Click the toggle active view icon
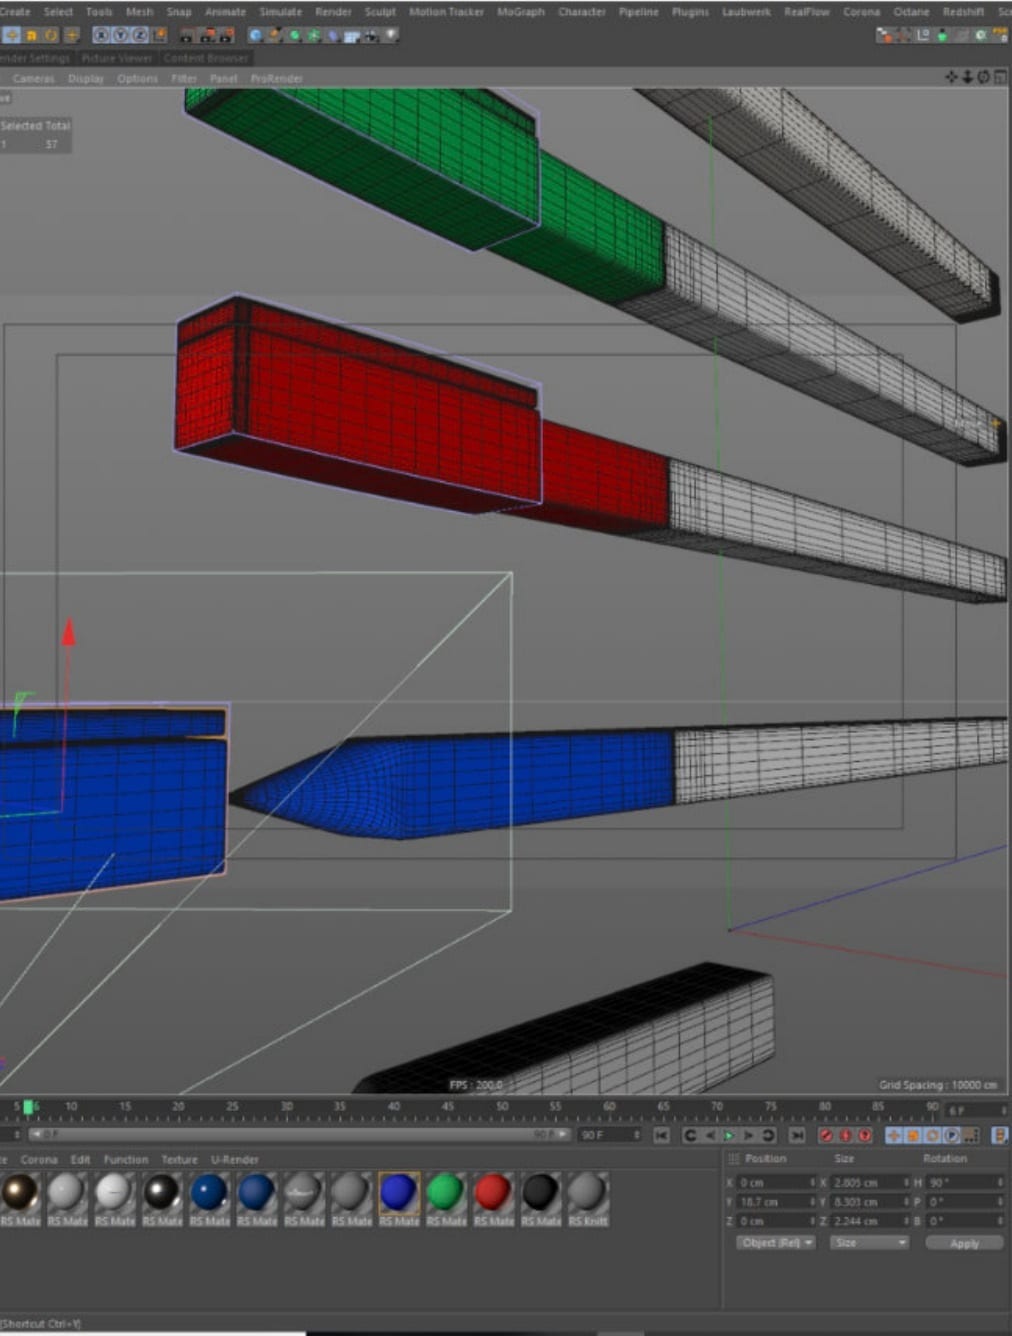This screenshot has width=1012, height=1336. [1001, 77]
